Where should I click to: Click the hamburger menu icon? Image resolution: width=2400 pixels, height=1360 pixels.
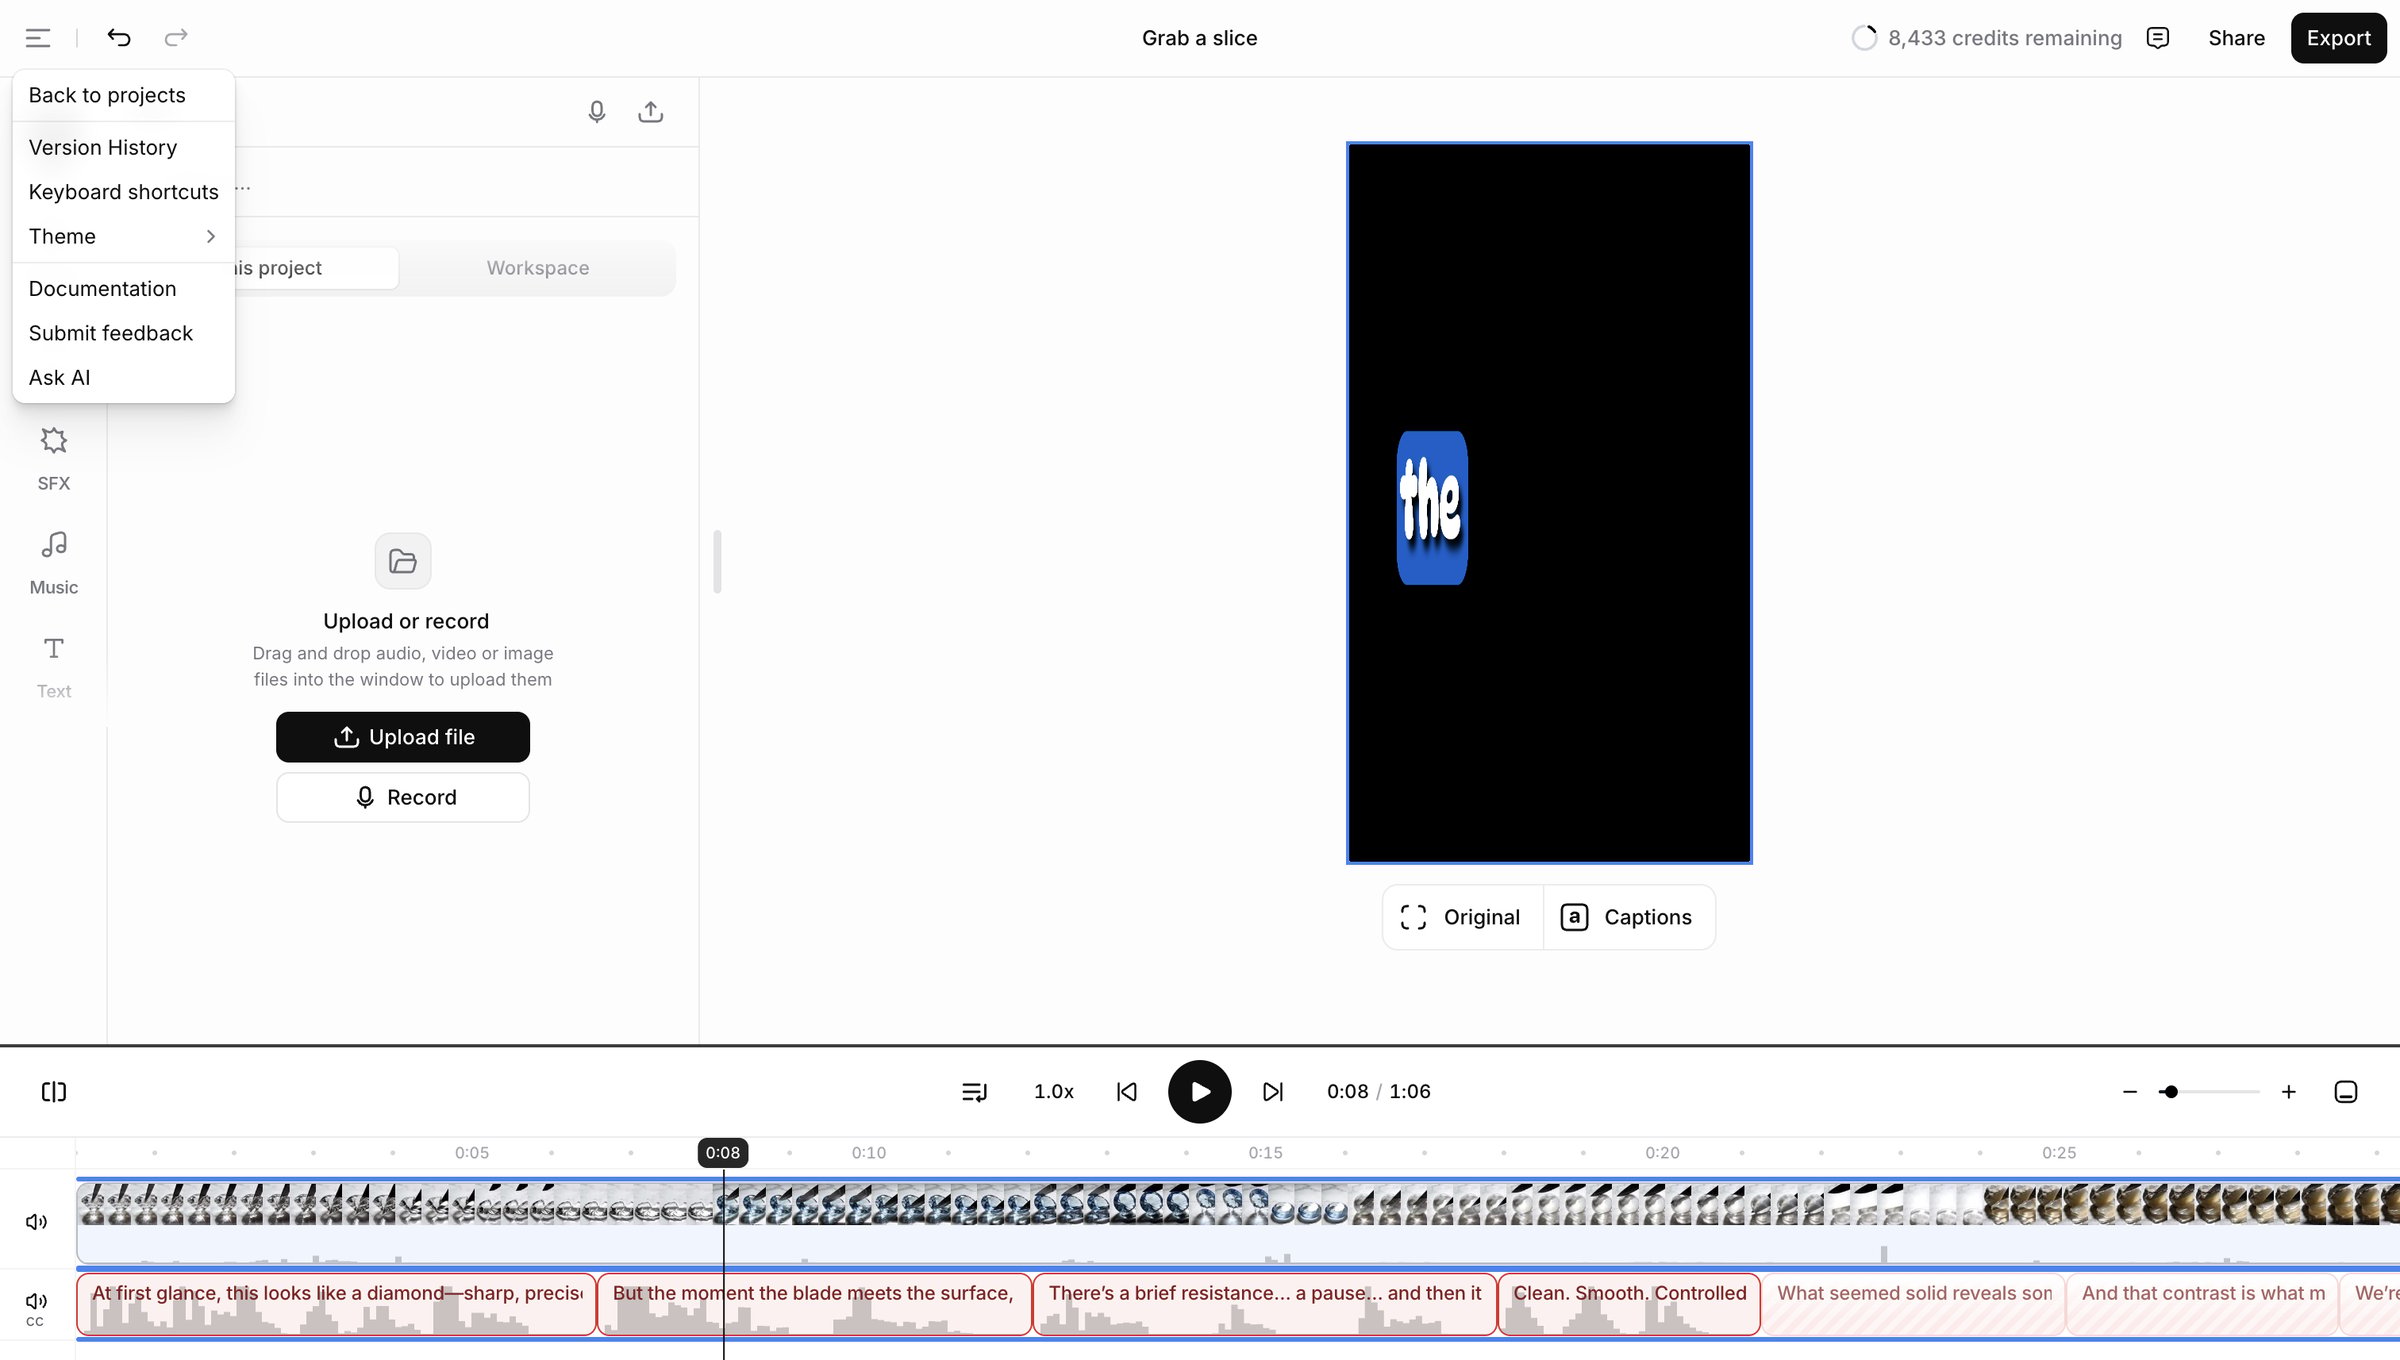pos(38,38)
